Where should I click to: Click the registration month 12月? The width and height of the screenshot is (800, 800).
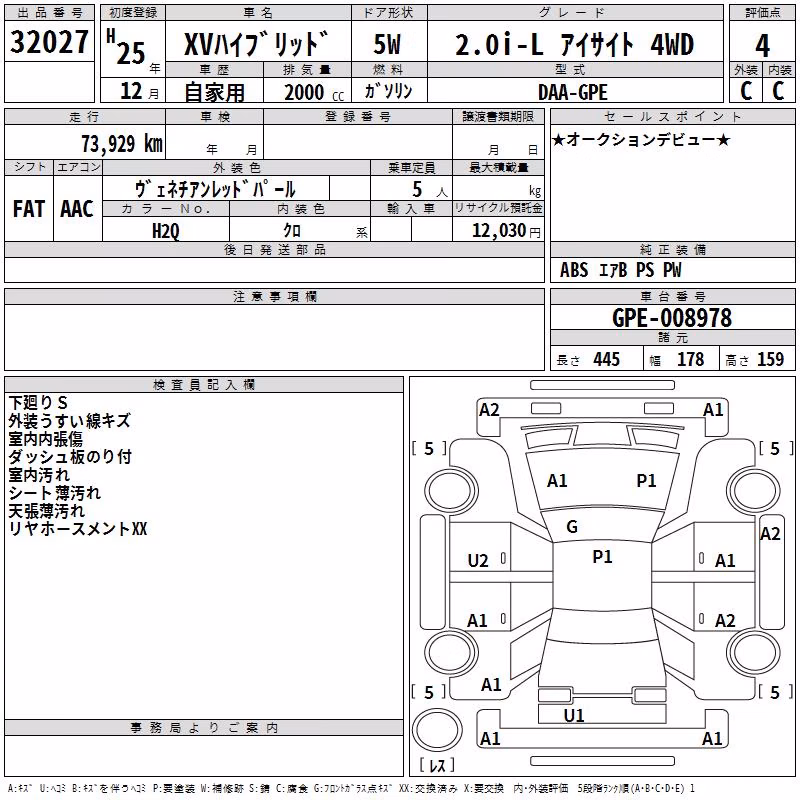tap(139, 91)
